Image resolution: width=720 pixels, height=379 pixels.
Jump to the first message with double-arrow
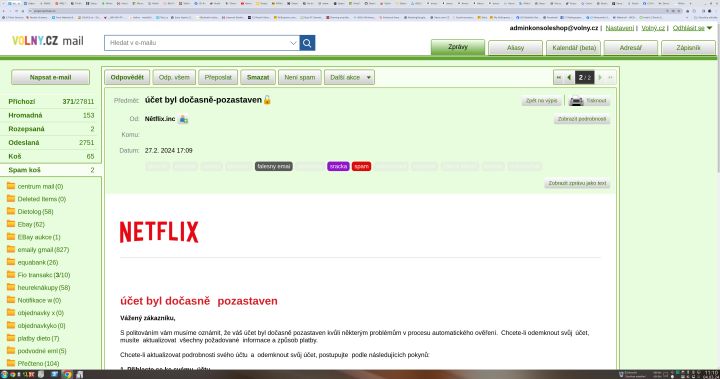point(559,78)
